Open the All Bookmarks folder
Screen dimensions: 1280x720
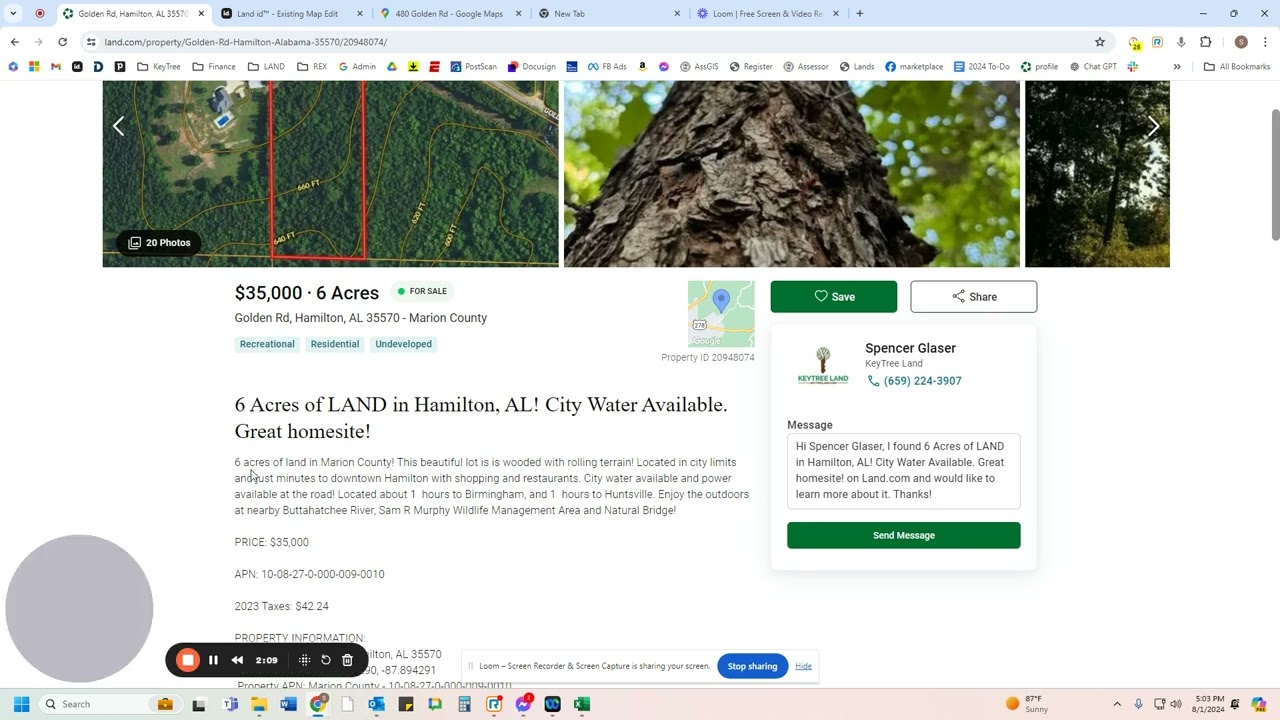(x=1237, y=67)
